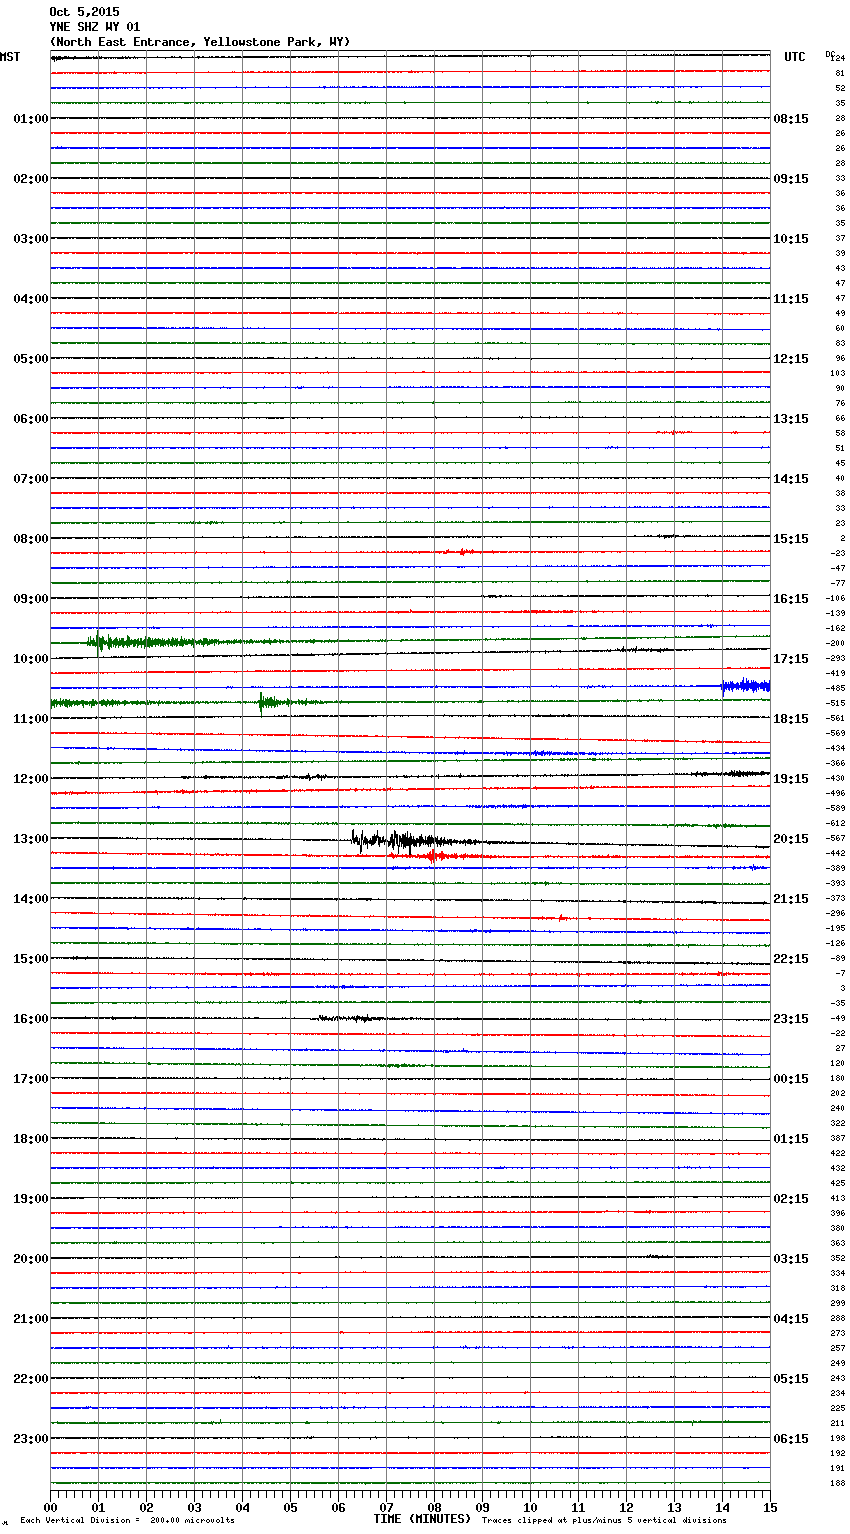
Task: Select the 20:00 MST row label
Action: (x=31, y=1259)
